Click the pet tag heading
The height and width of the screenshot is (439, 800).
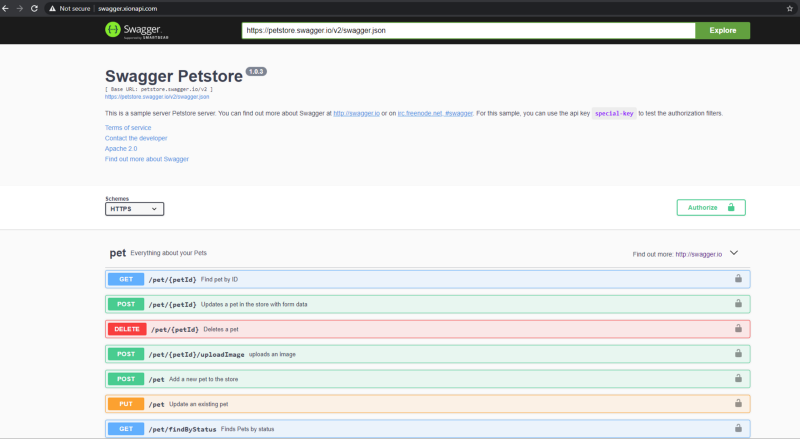[117, 253]
